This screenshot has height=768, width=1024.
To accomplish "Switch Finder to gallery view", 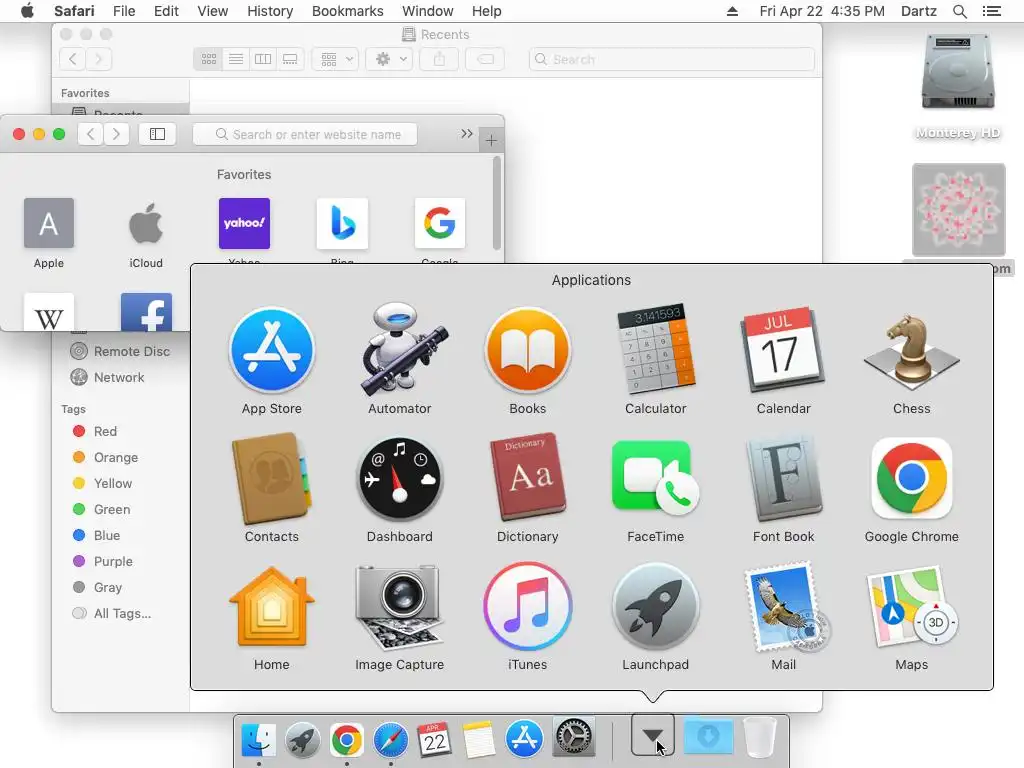I will pyautogui.click(x=289, y=59).
